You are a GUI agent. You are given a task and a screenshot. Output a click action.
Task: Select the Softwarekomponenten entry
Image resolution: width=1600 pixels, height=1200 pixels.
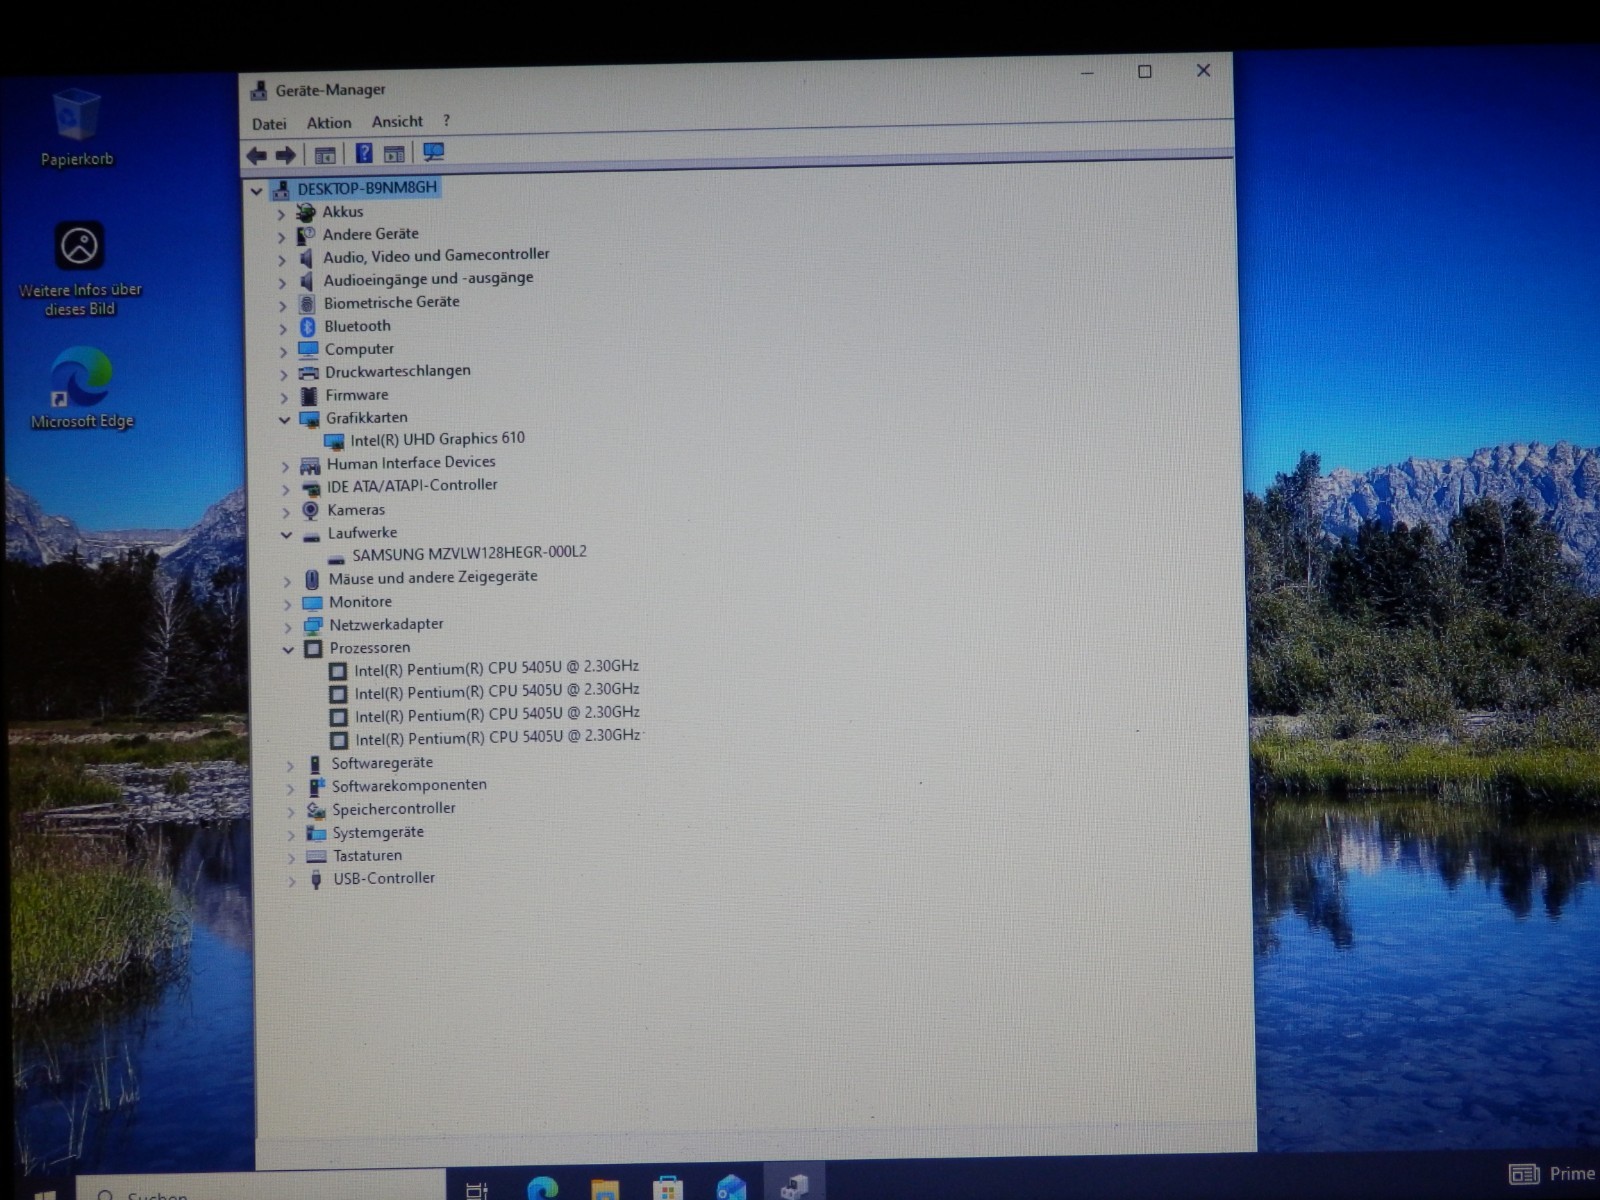coord(409,786)
